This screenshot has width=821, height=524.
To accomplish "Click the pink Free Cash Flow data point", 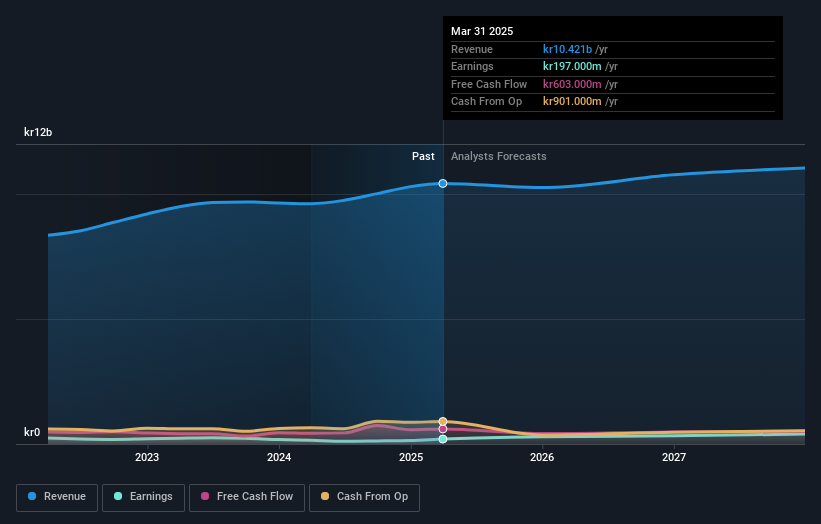I will pyautogui.click(x=443, y=429).
